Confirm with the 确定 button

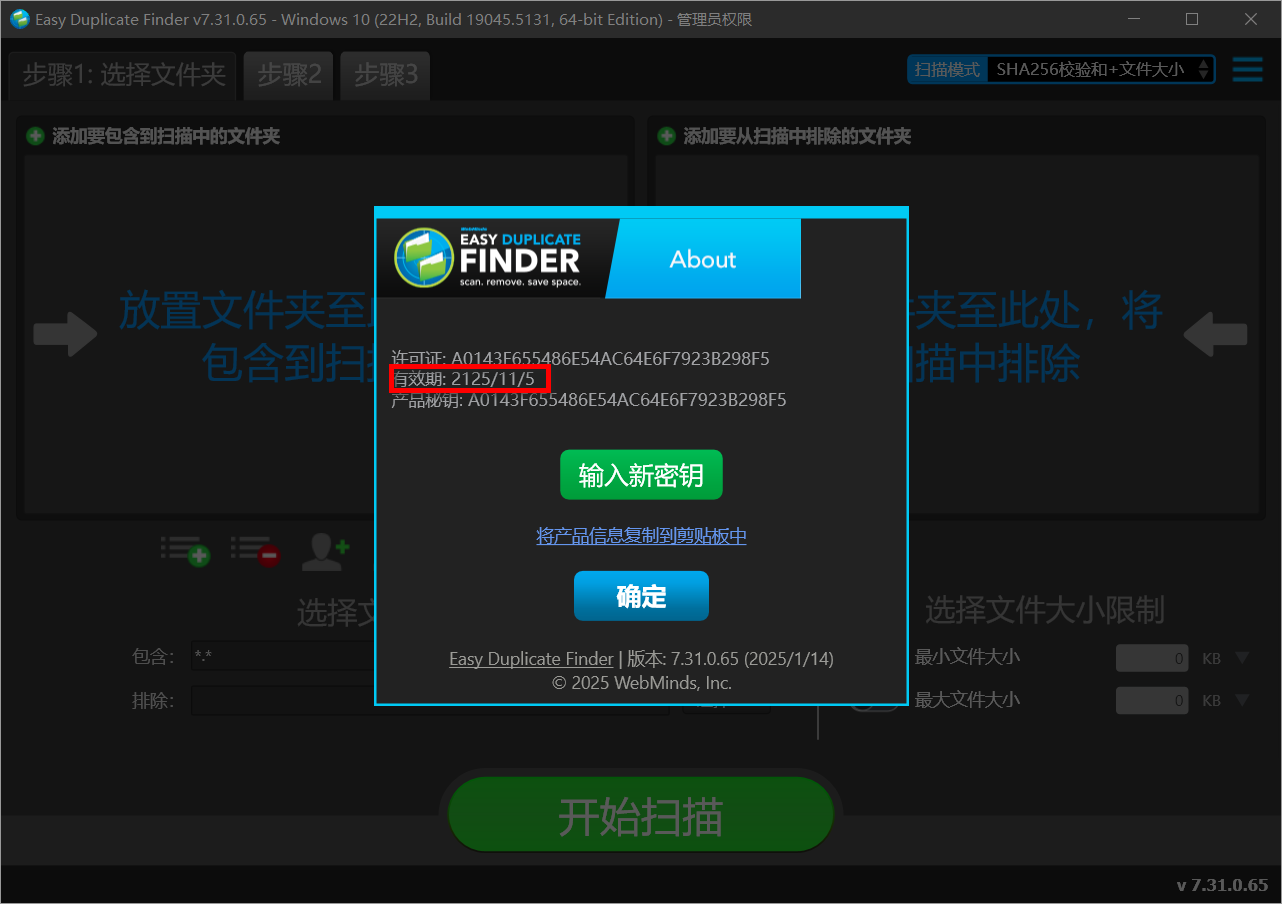point(641,595)
